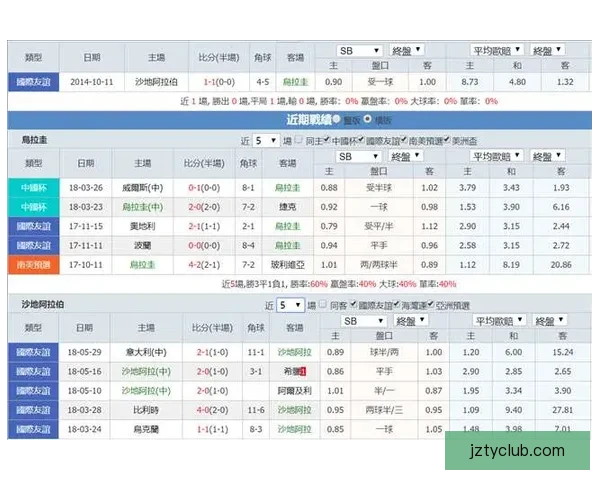The width and height of the screenshot is (600, 480).
Task: Open 阿爾及利 team link on 18-05-10
Action: [294, 391]
